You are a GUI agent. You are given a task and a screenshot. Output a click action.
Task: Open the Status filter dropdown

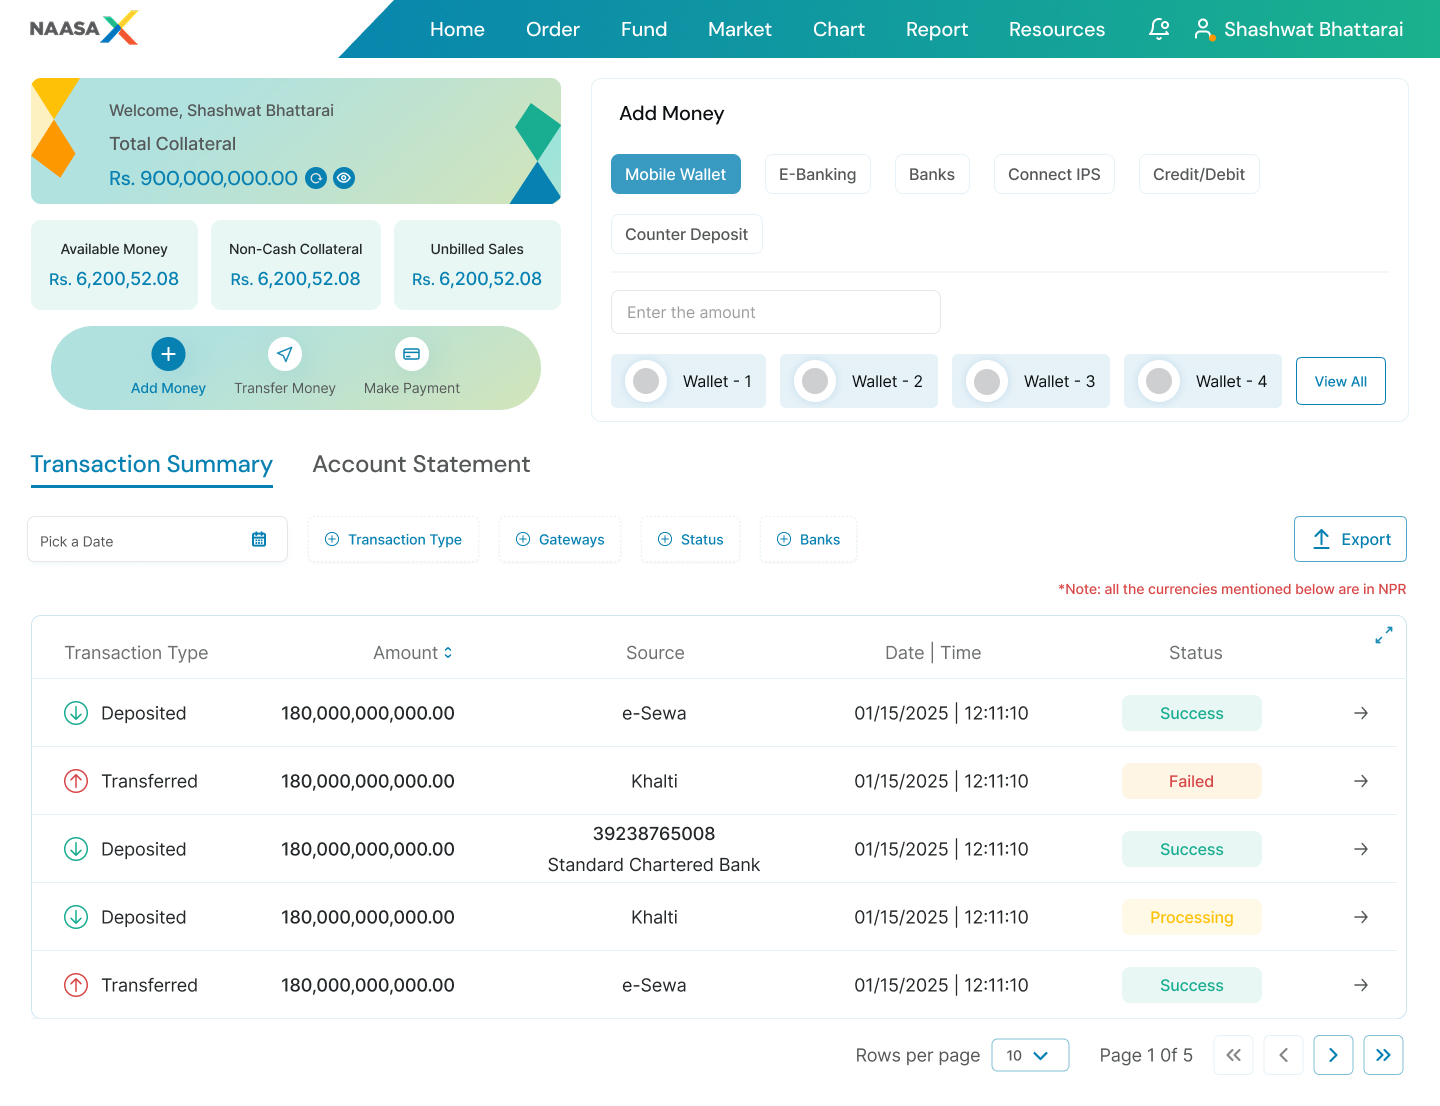coord(690,539)
